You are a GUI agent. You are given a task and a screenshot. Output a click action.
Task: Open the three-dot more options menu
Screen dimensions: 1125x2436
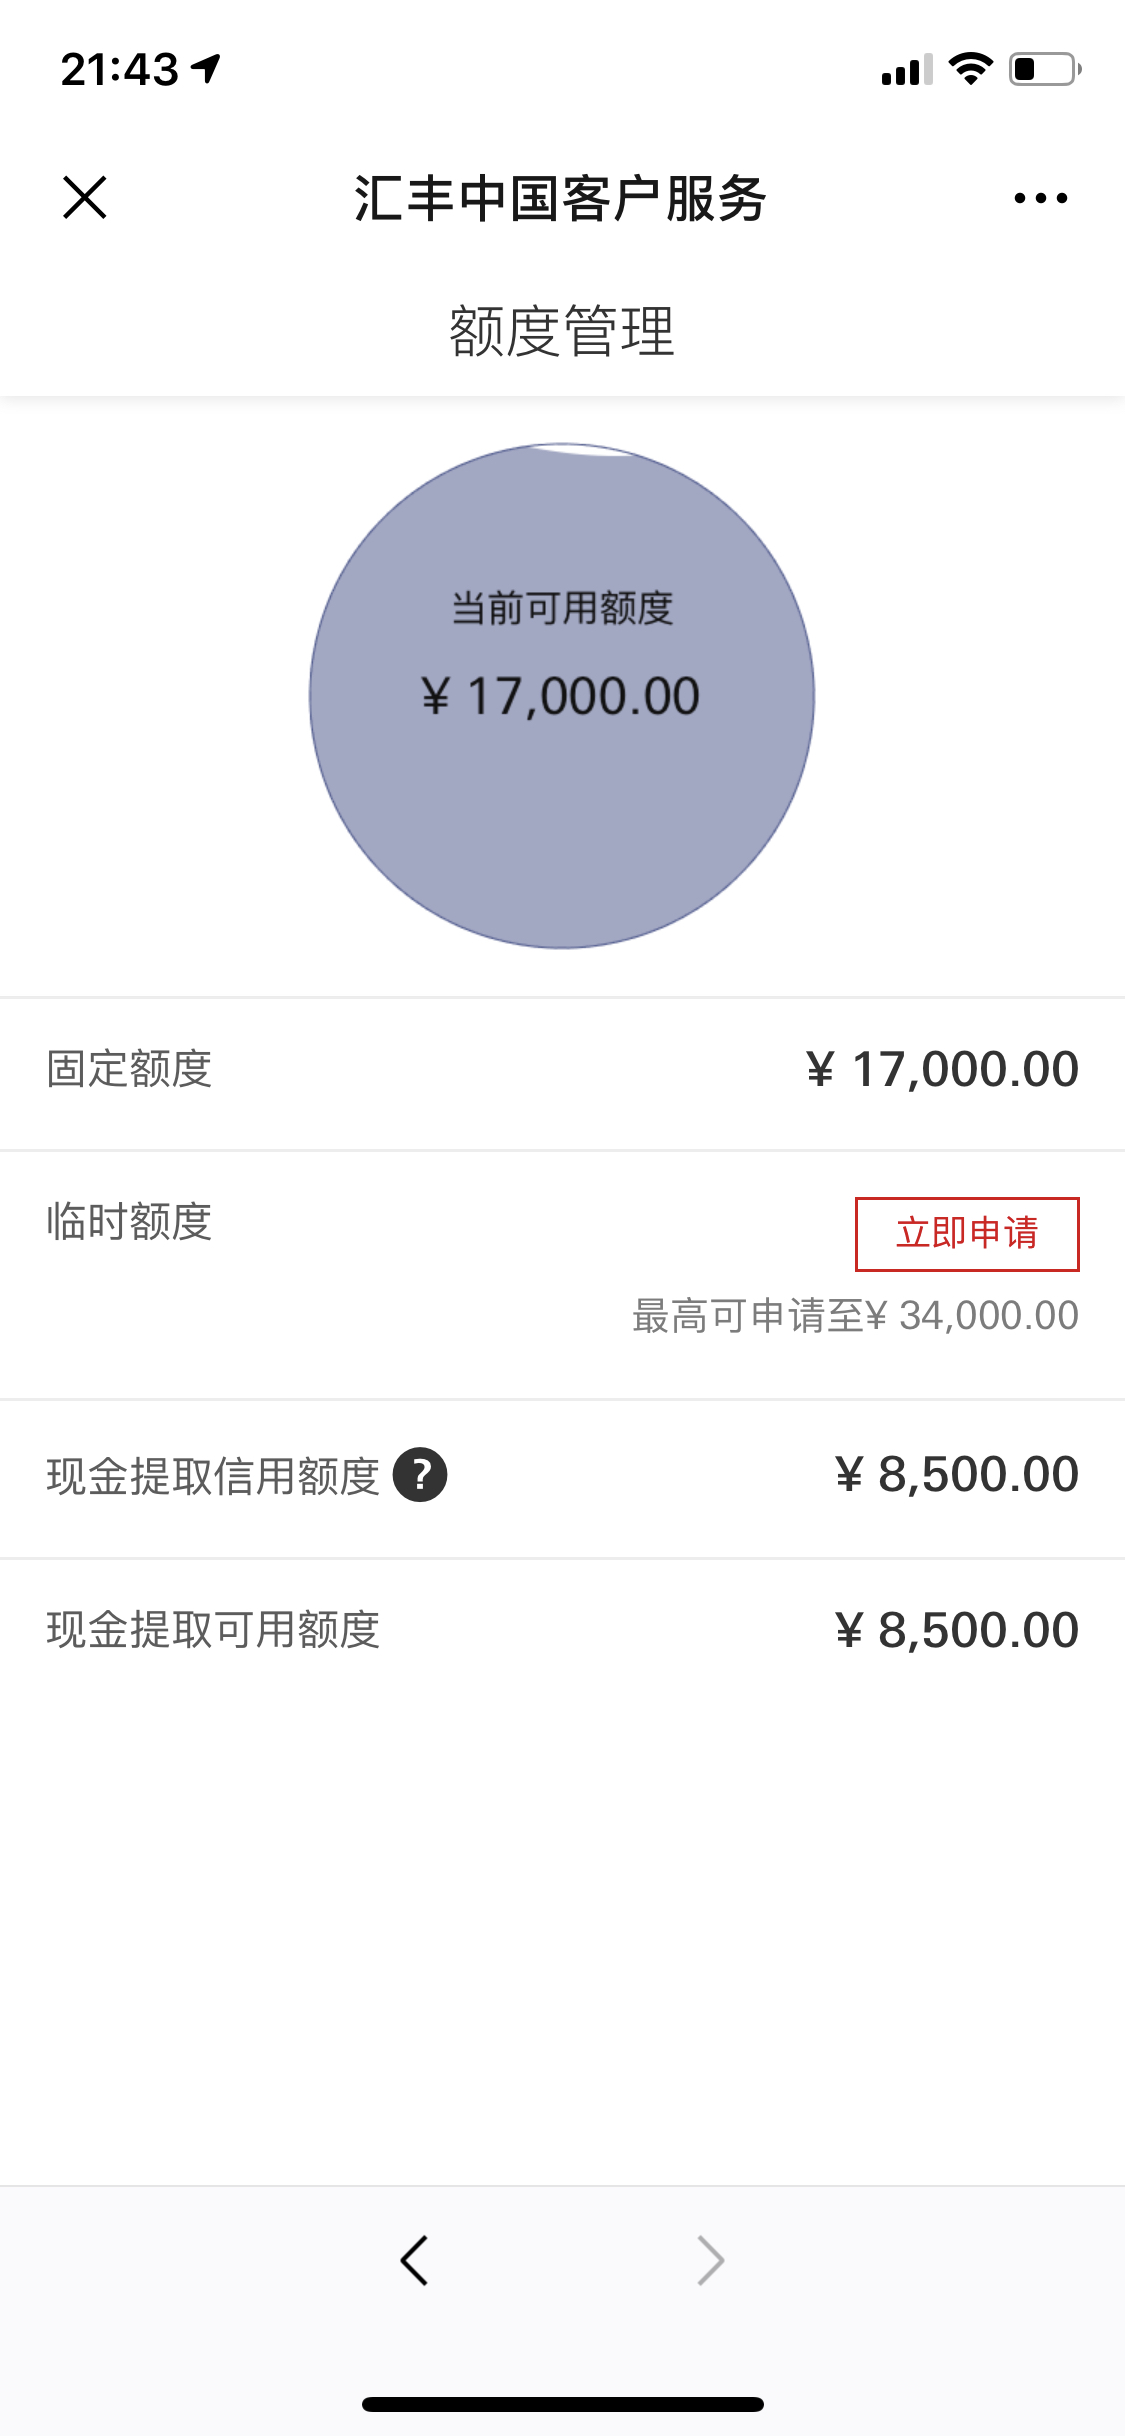tap(1040, 198)
